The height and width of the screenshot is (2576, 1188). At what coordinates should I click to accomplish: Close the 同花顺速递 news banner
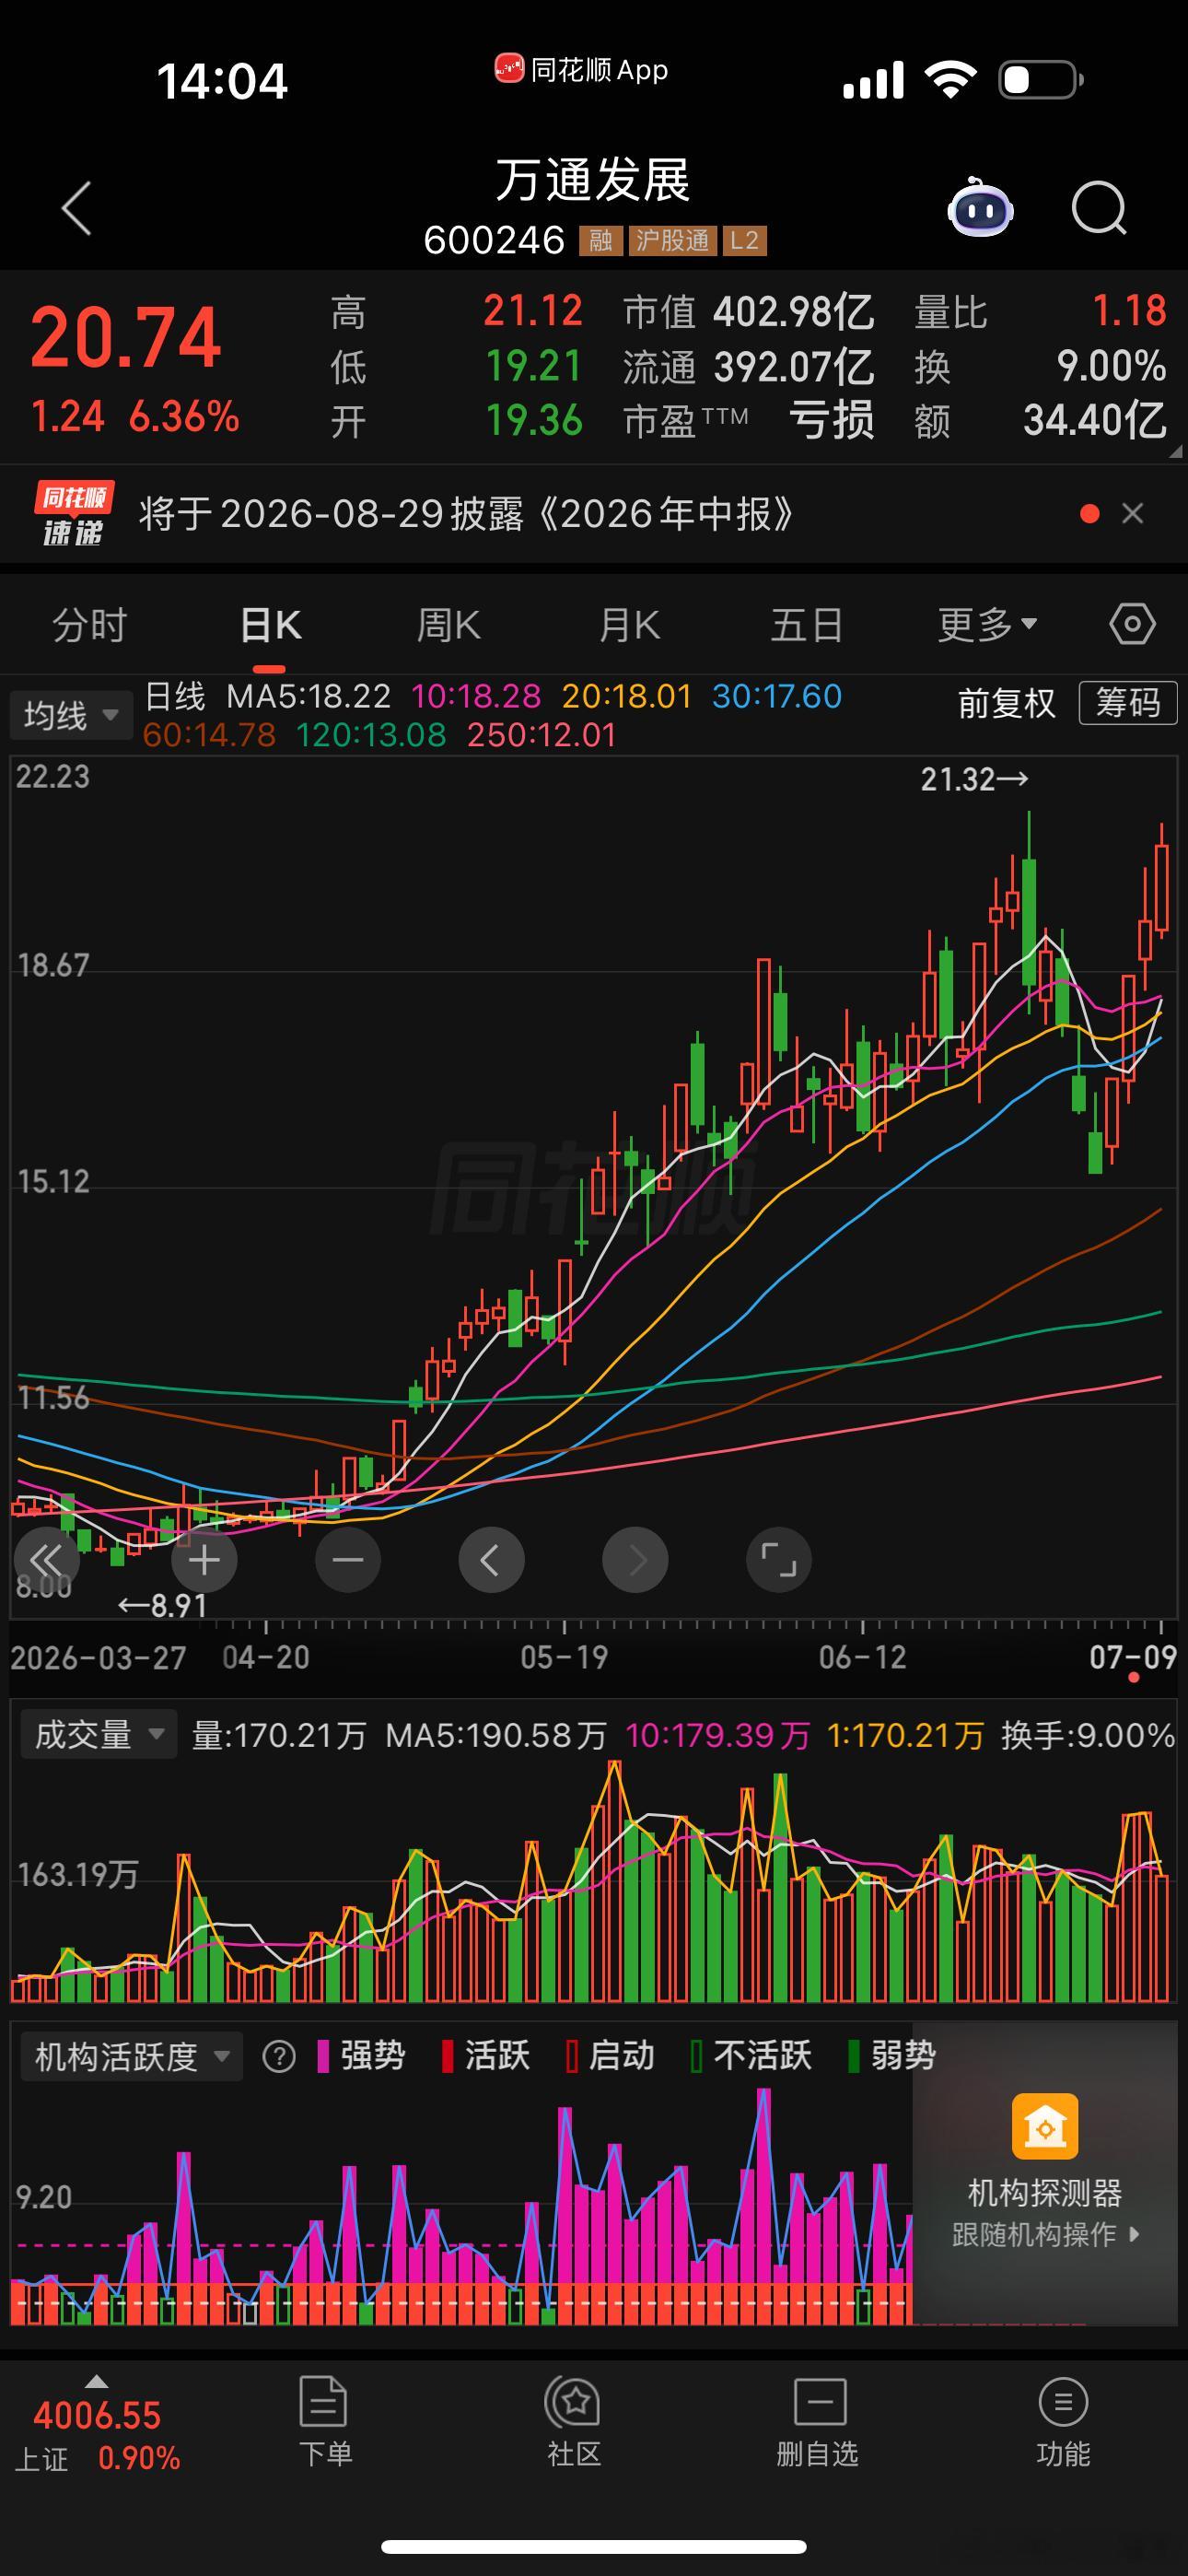1133,513
